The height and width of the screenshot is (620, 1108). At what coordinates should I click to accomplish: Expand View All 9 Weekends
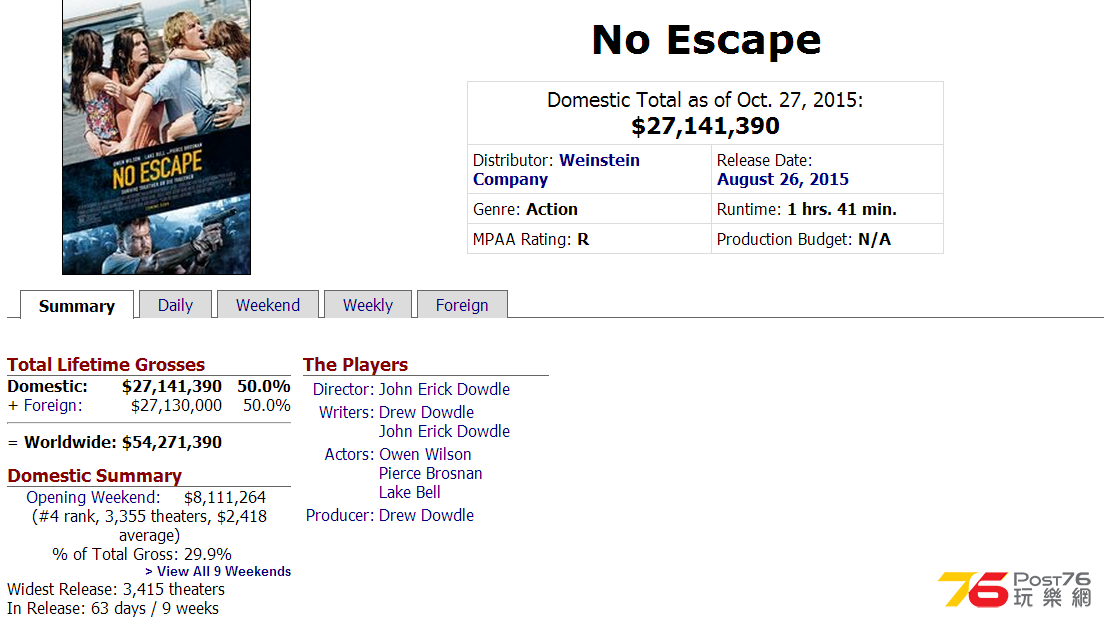pos(218,571)
